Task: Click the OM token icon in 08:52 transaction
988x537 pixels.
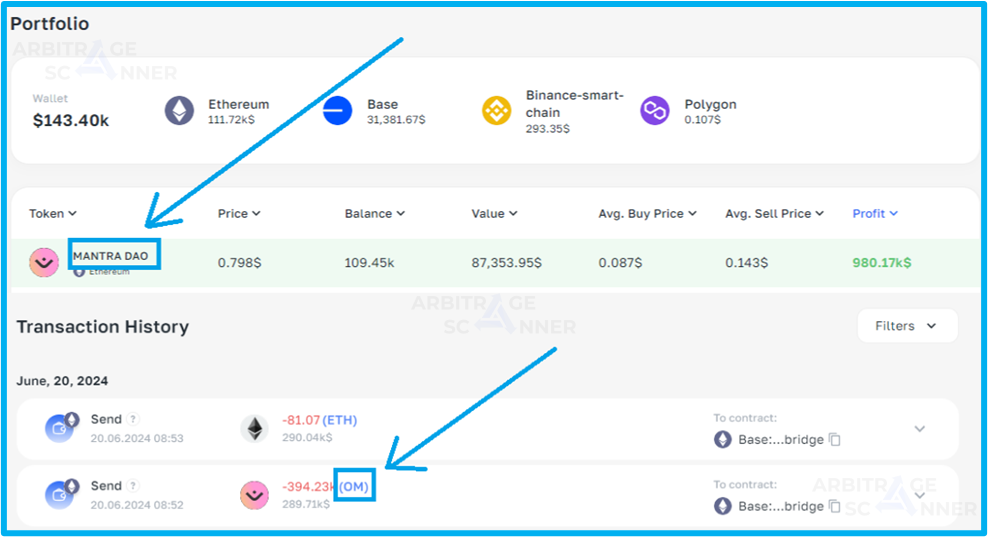Action: click(x=255, y=495)
